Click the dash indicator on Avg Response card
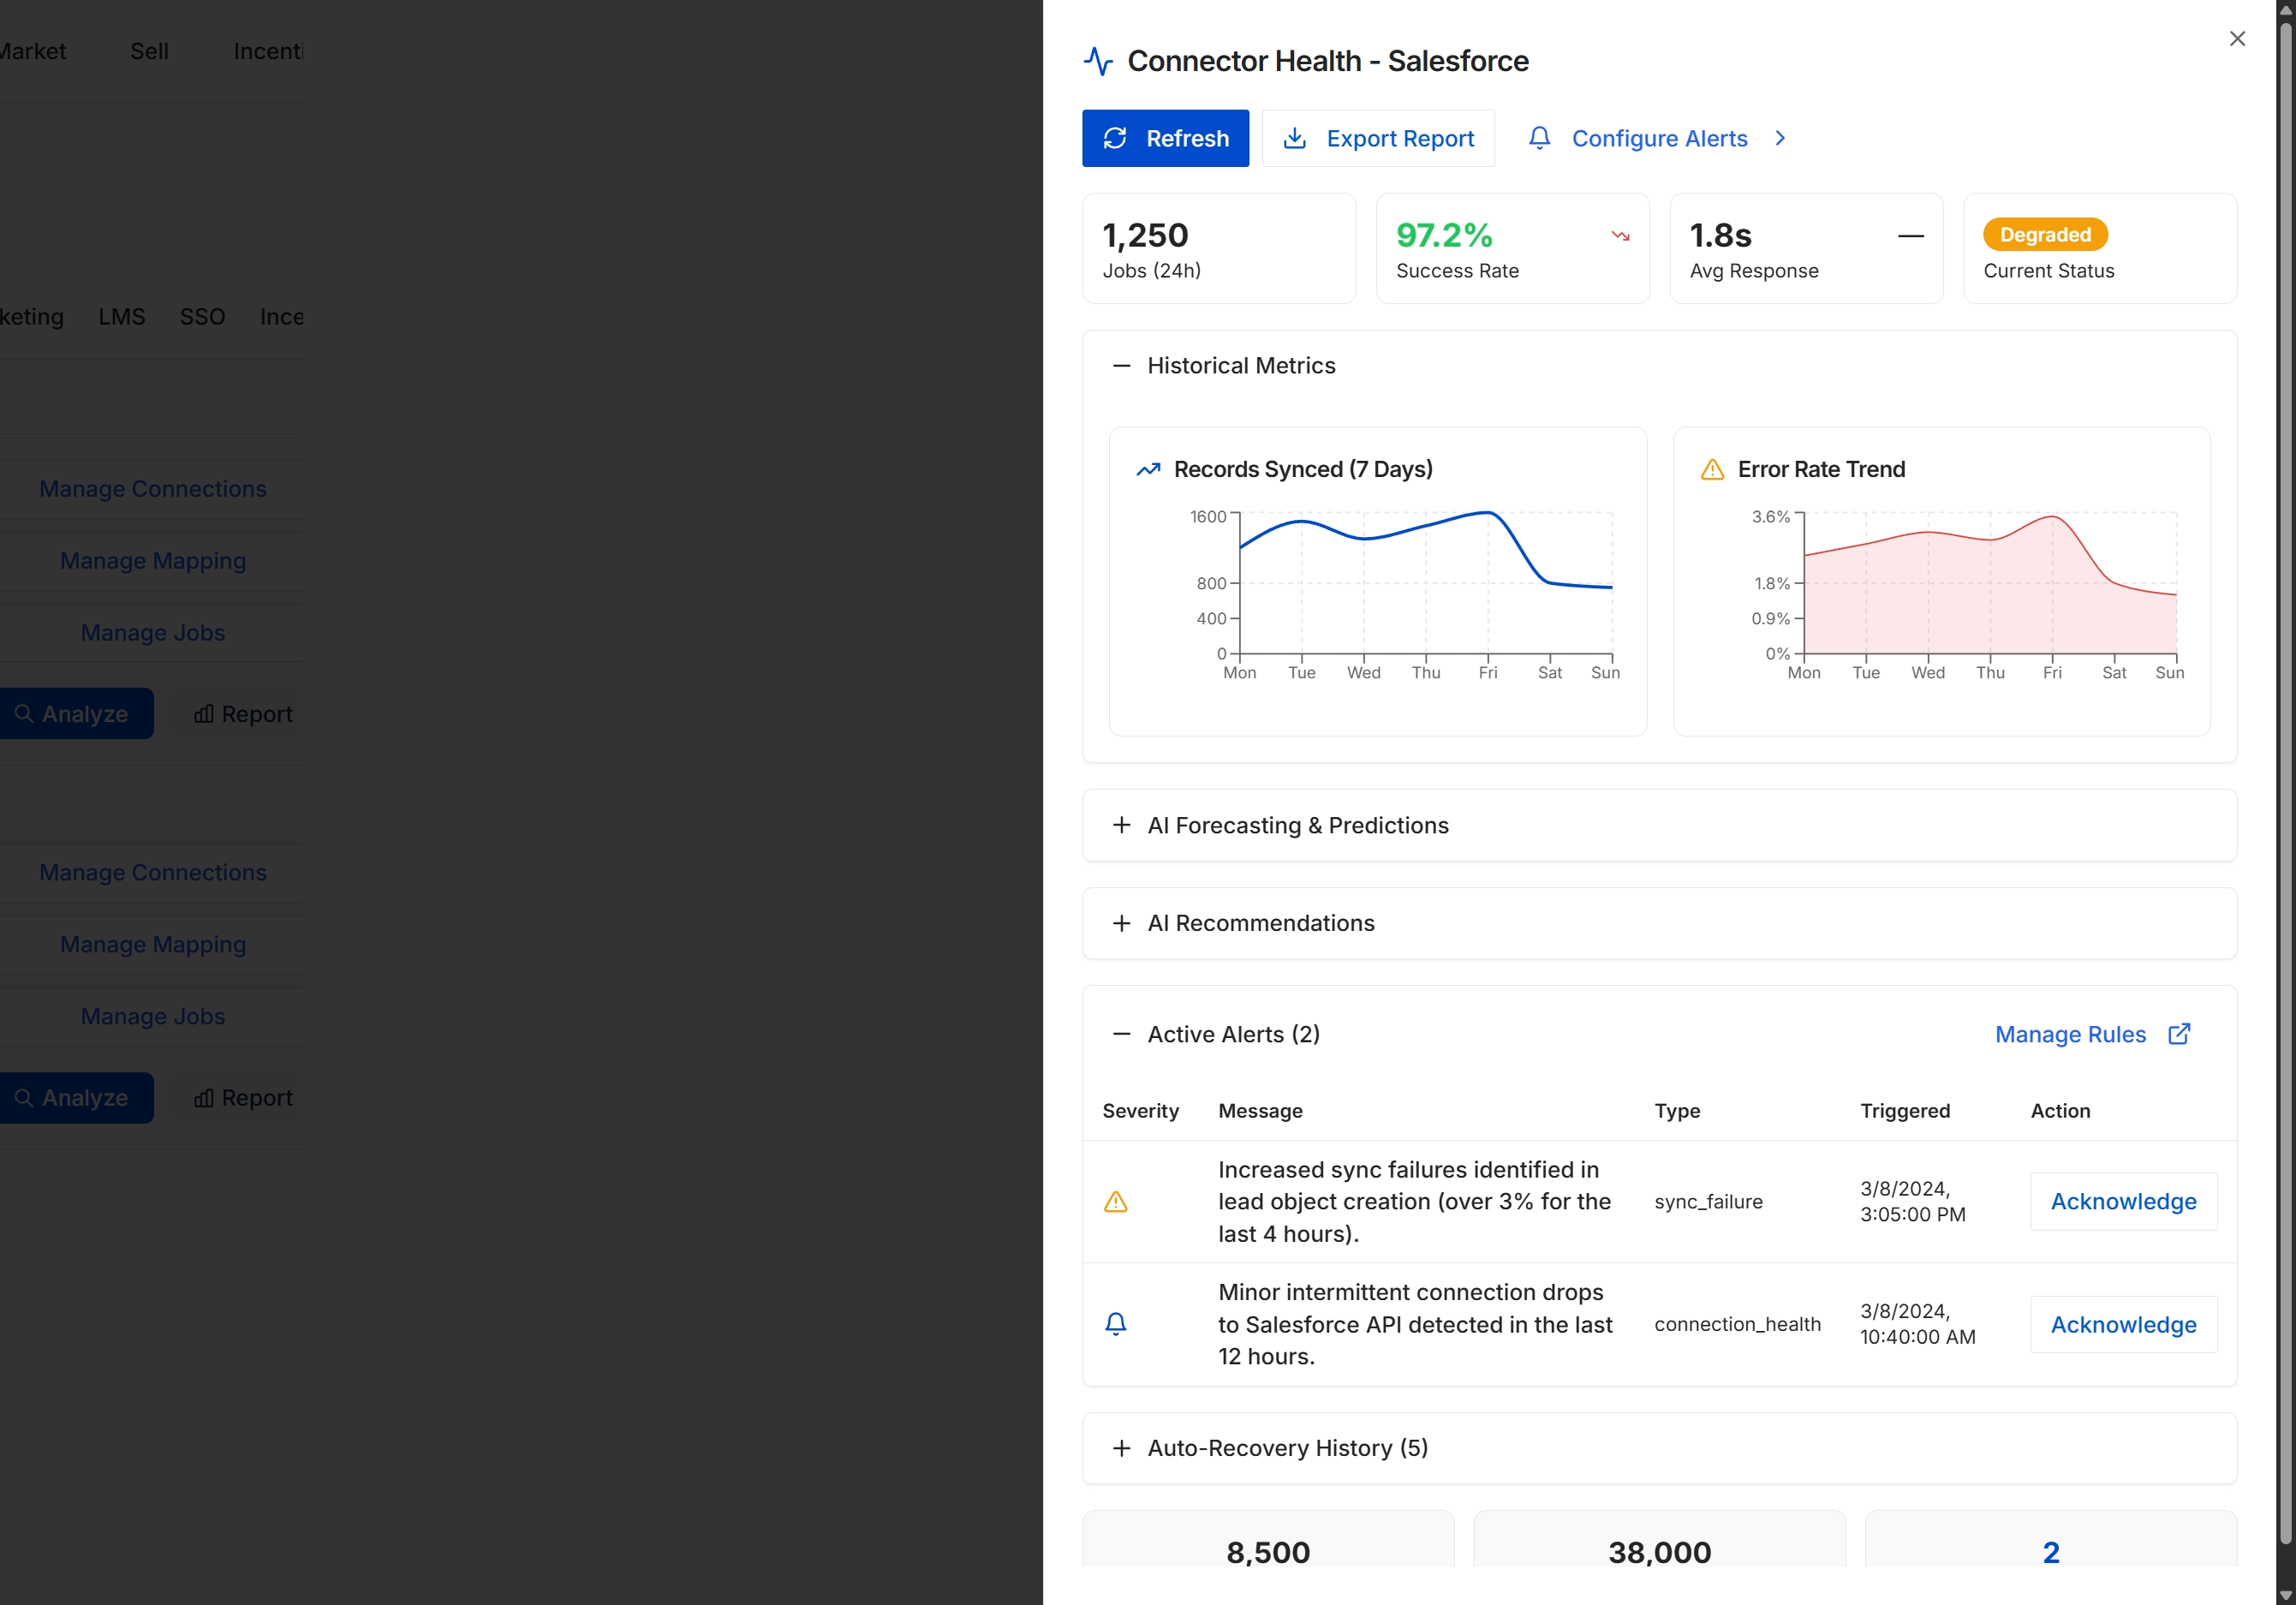The image size is (2296, 1605). point(1911,236)
